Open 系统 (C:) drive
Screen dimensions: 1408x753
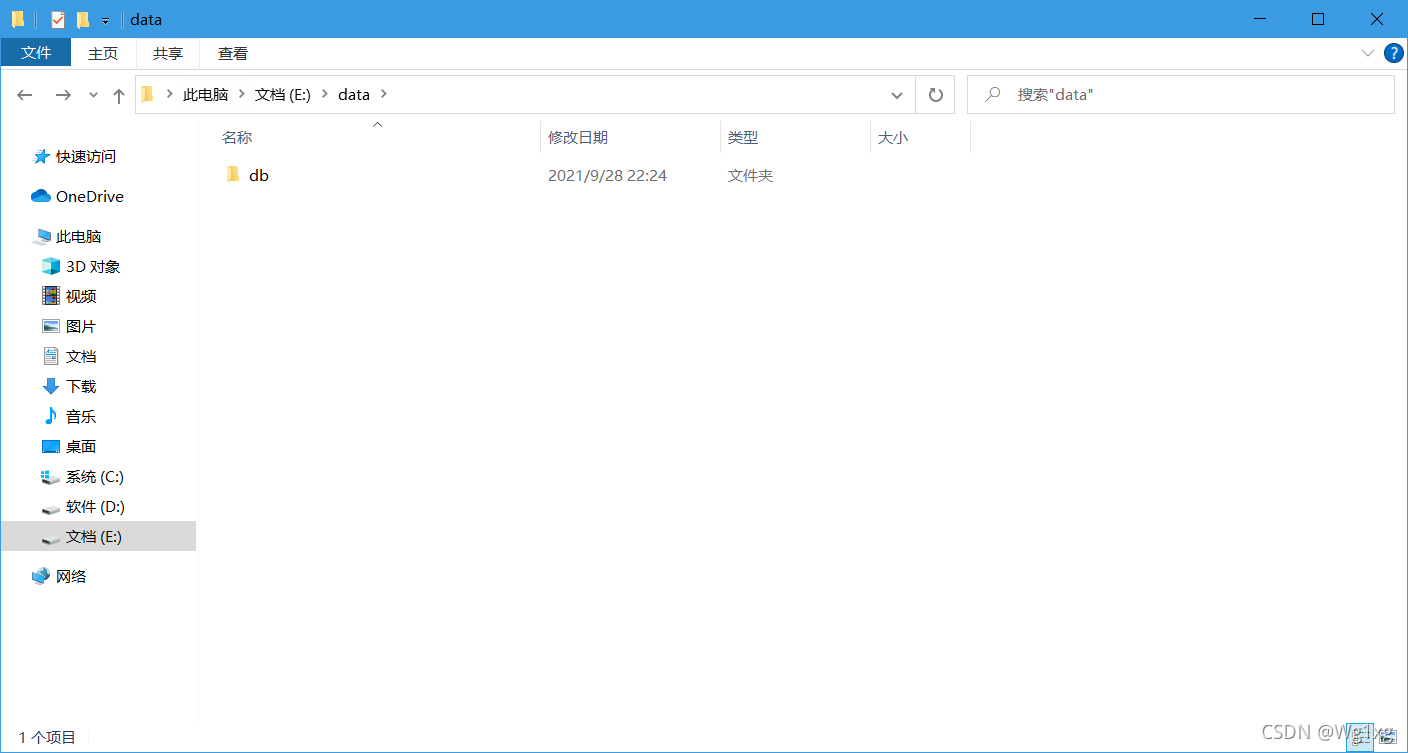click(x=95, y=476)
